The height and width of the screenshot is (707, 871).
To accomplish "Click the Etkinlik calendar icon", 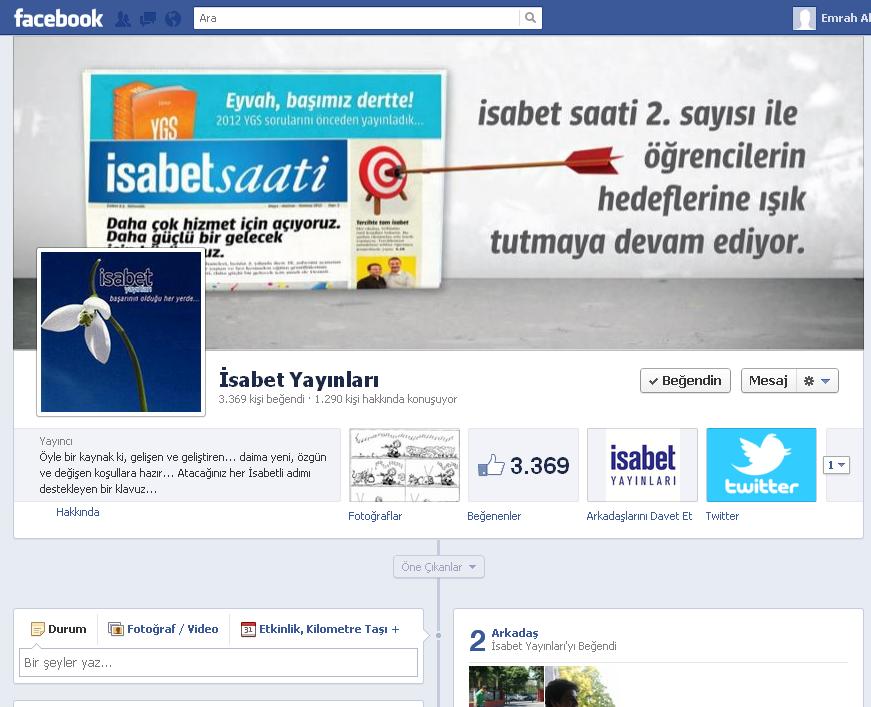I will [248, 629].
